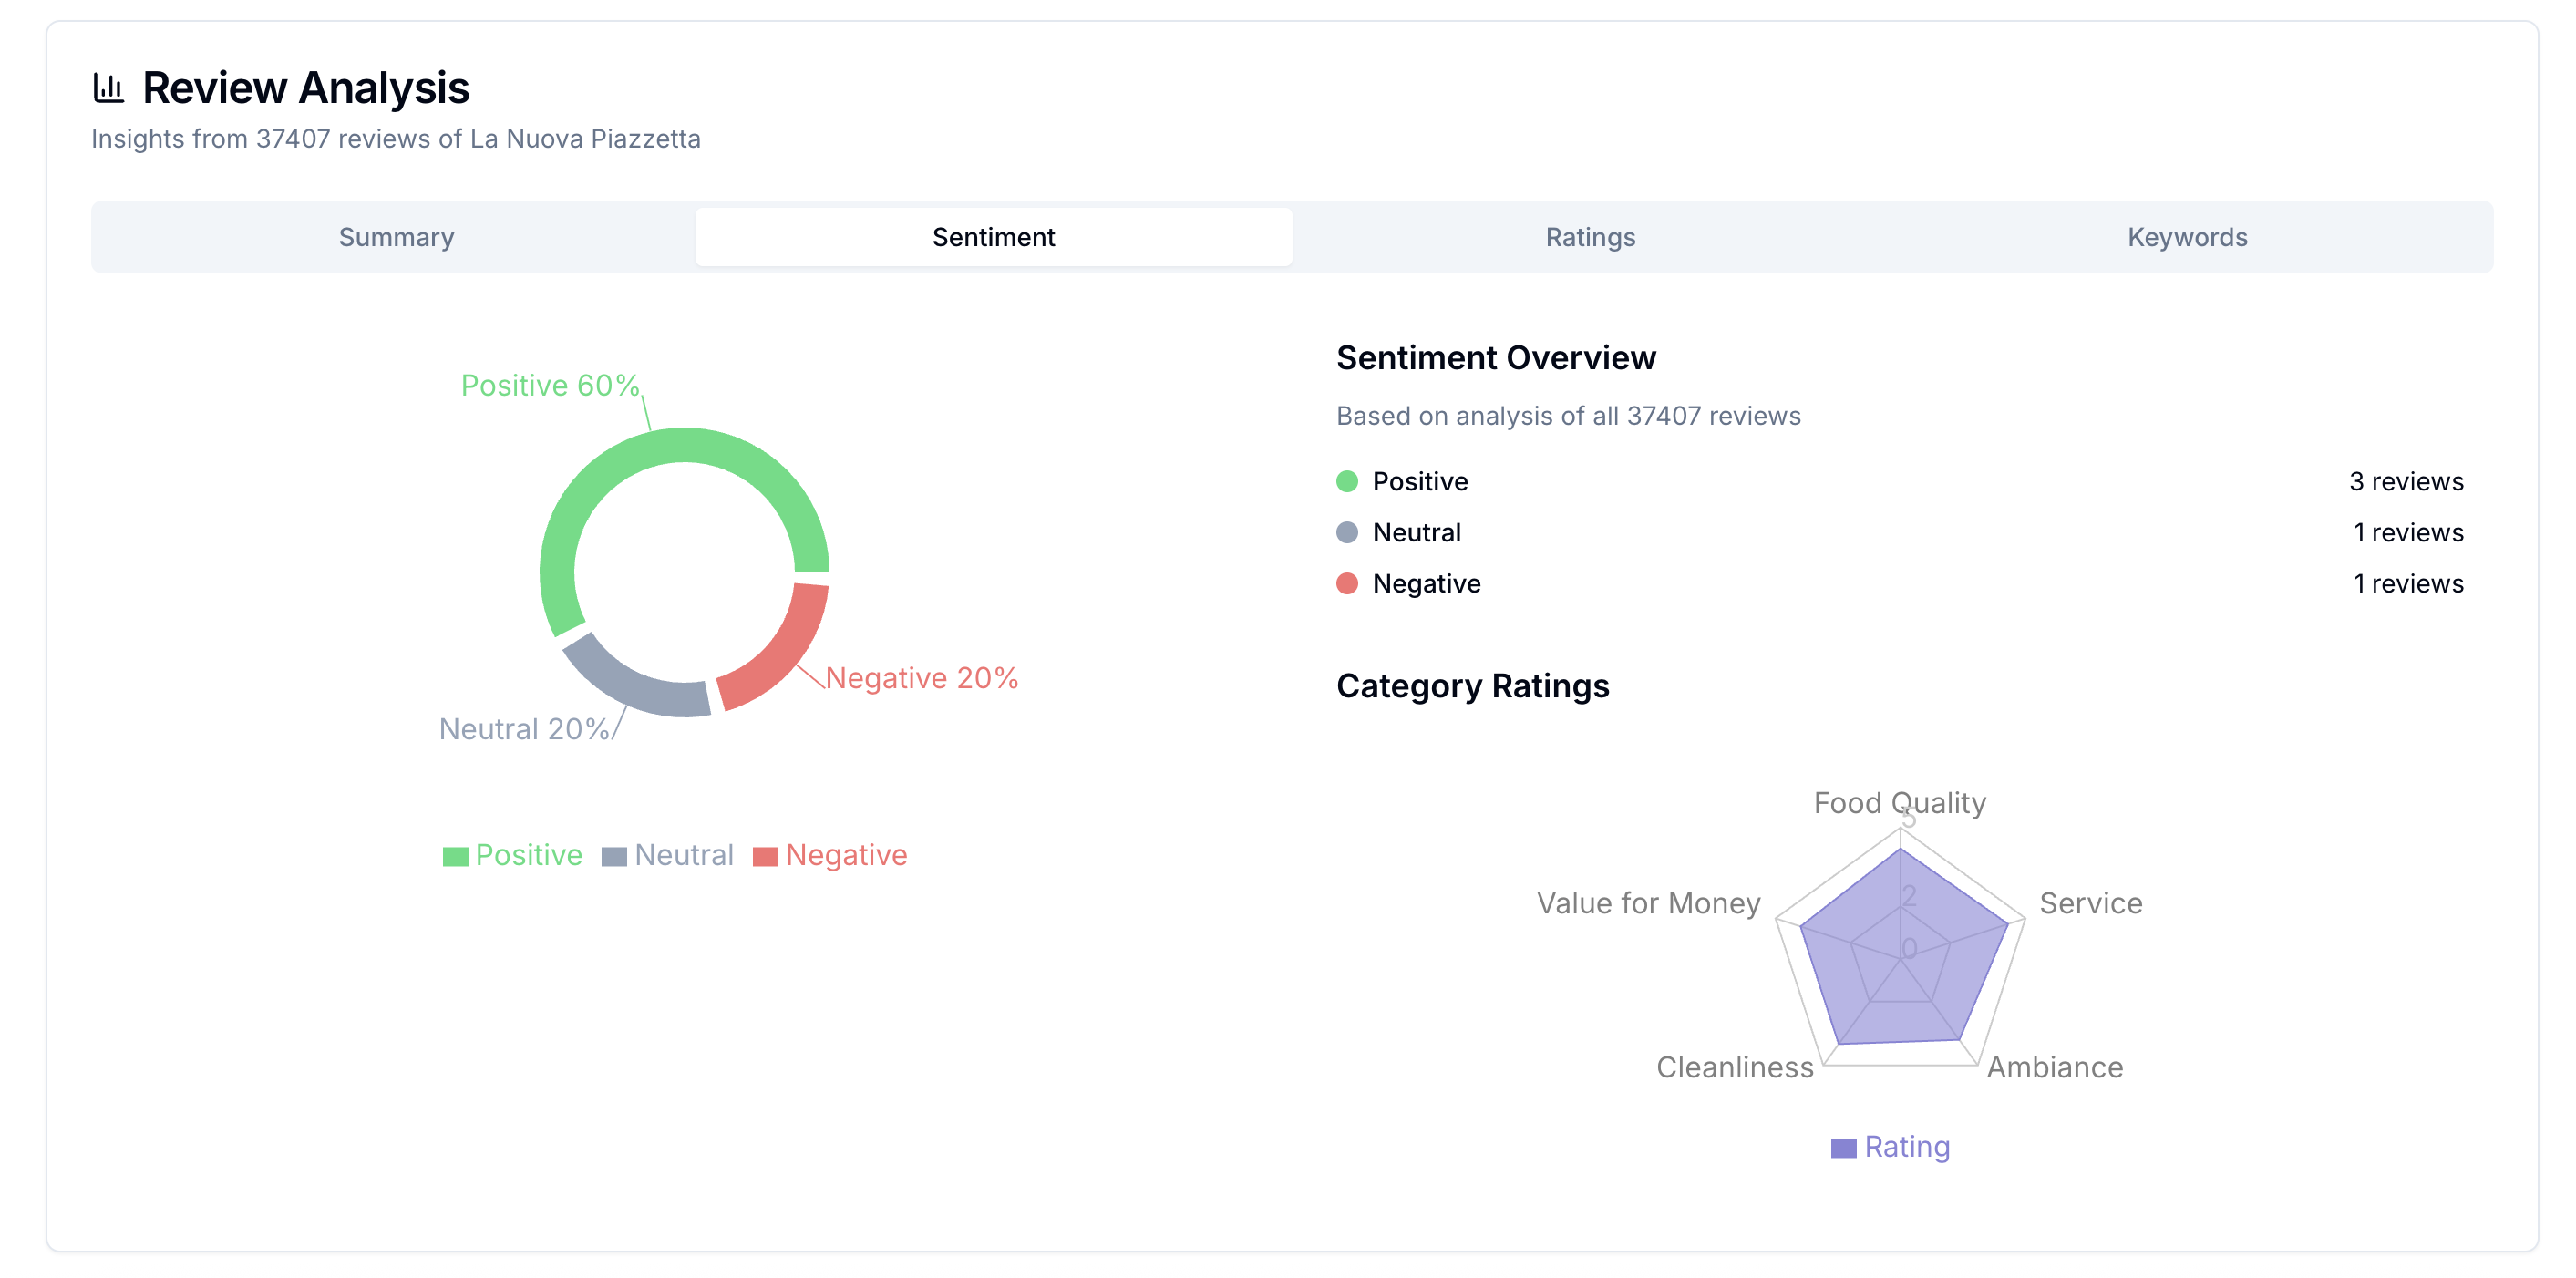Switch to the Summary tab
2576x1278 pixels.
point(396,237)
